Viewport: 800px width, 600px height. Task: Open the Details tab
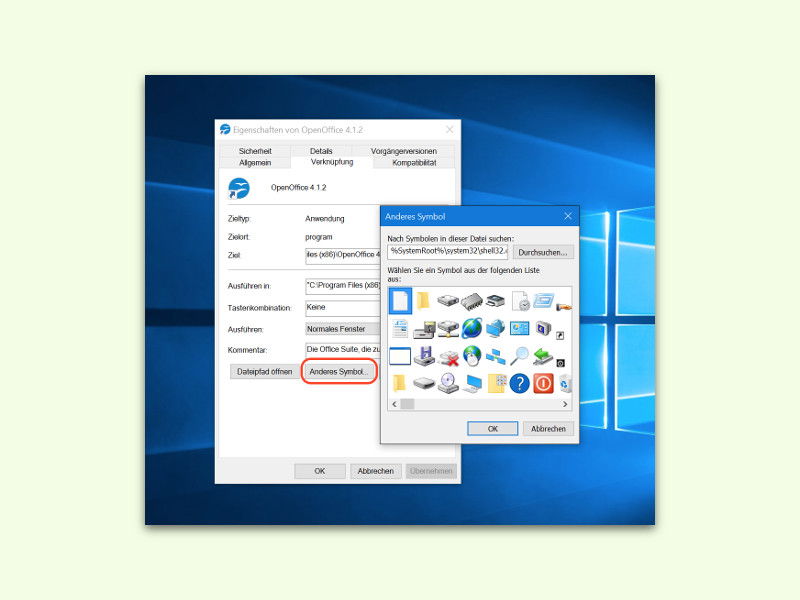[321, 151]
